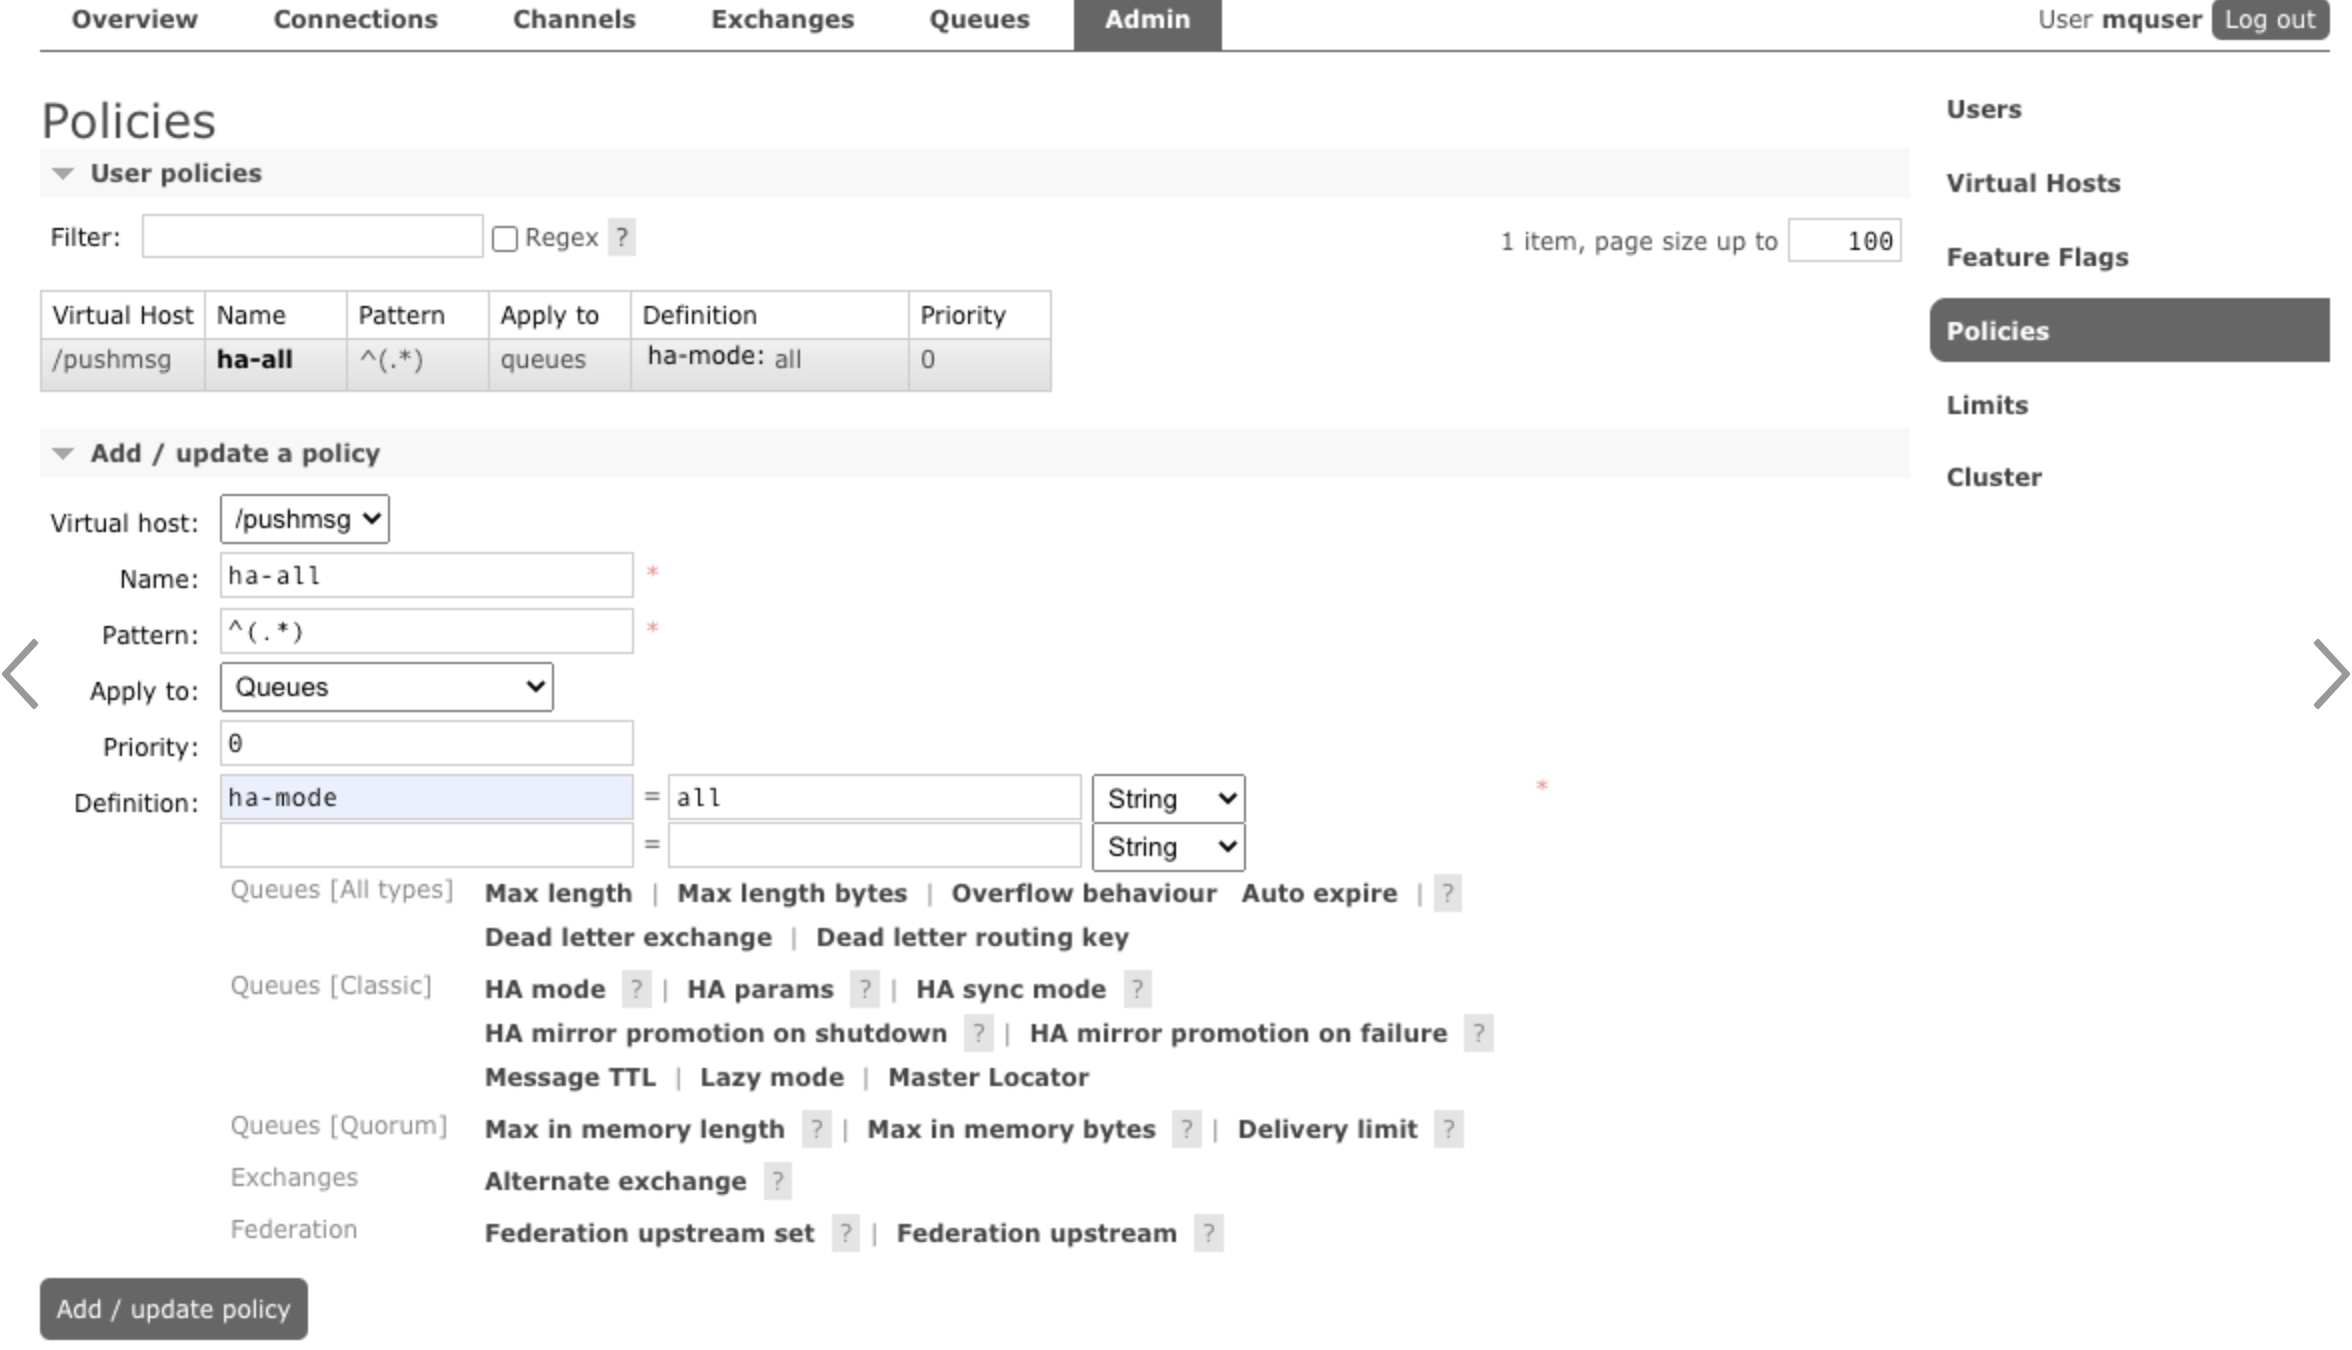Switch to the Exchanges tab
The image size is (2352, 1350).
coord(782,20)
